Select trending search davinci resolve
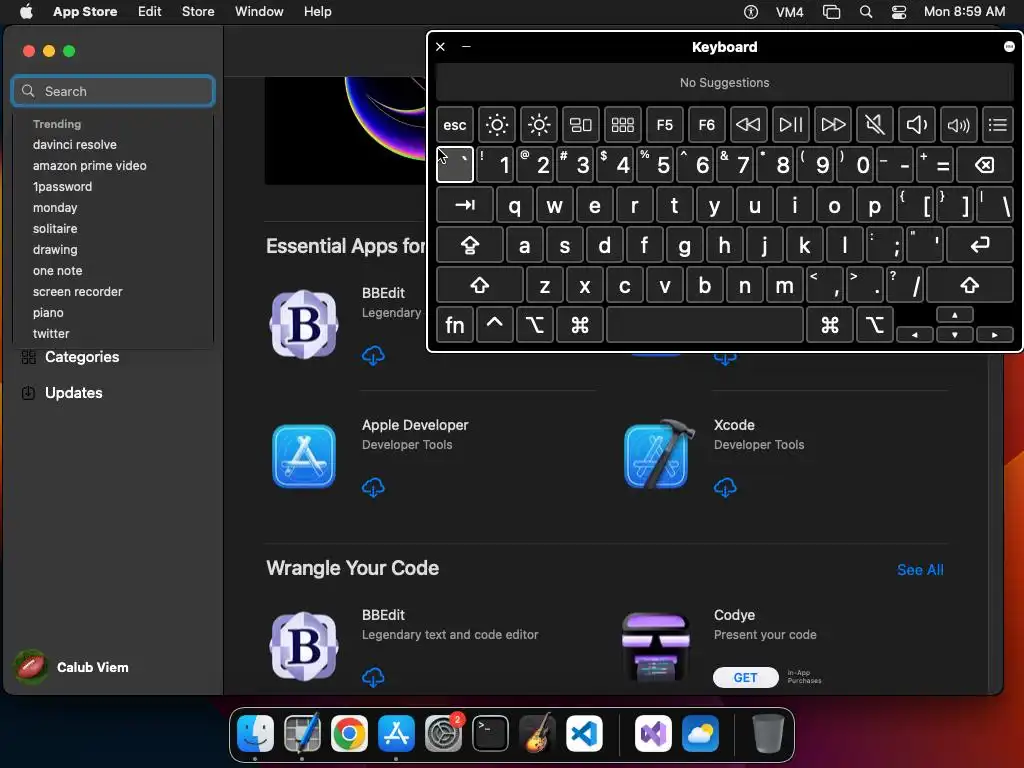Image resolution: width=1024 pixels, height=768 pixels. click(74, 144)
